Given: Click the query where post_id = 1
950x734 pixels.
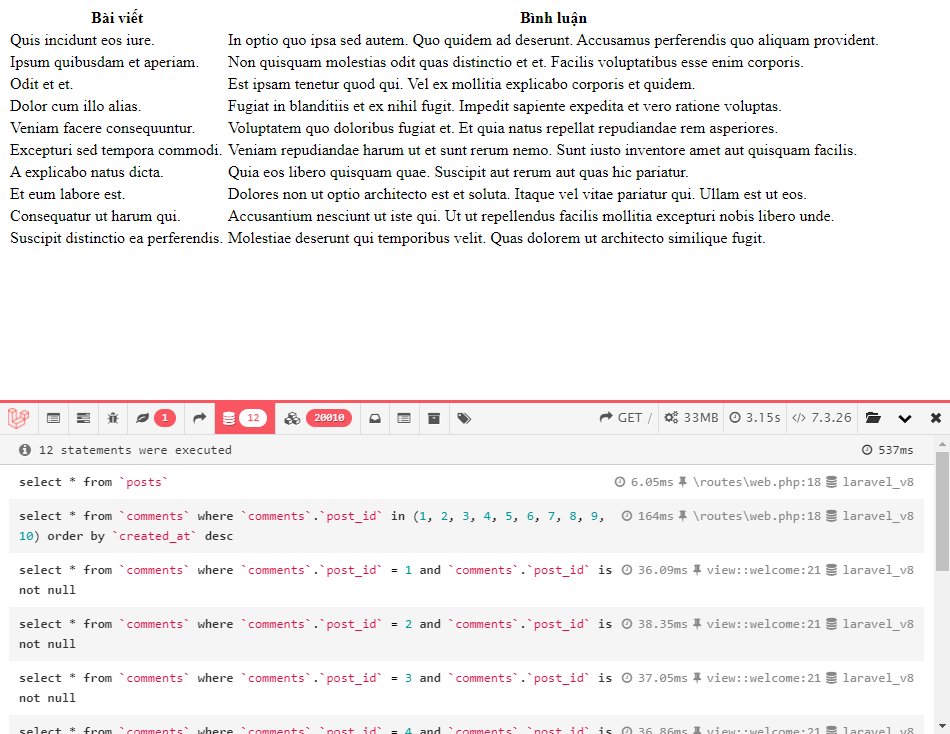Looking at the screenshot, I should pos(467,579).
